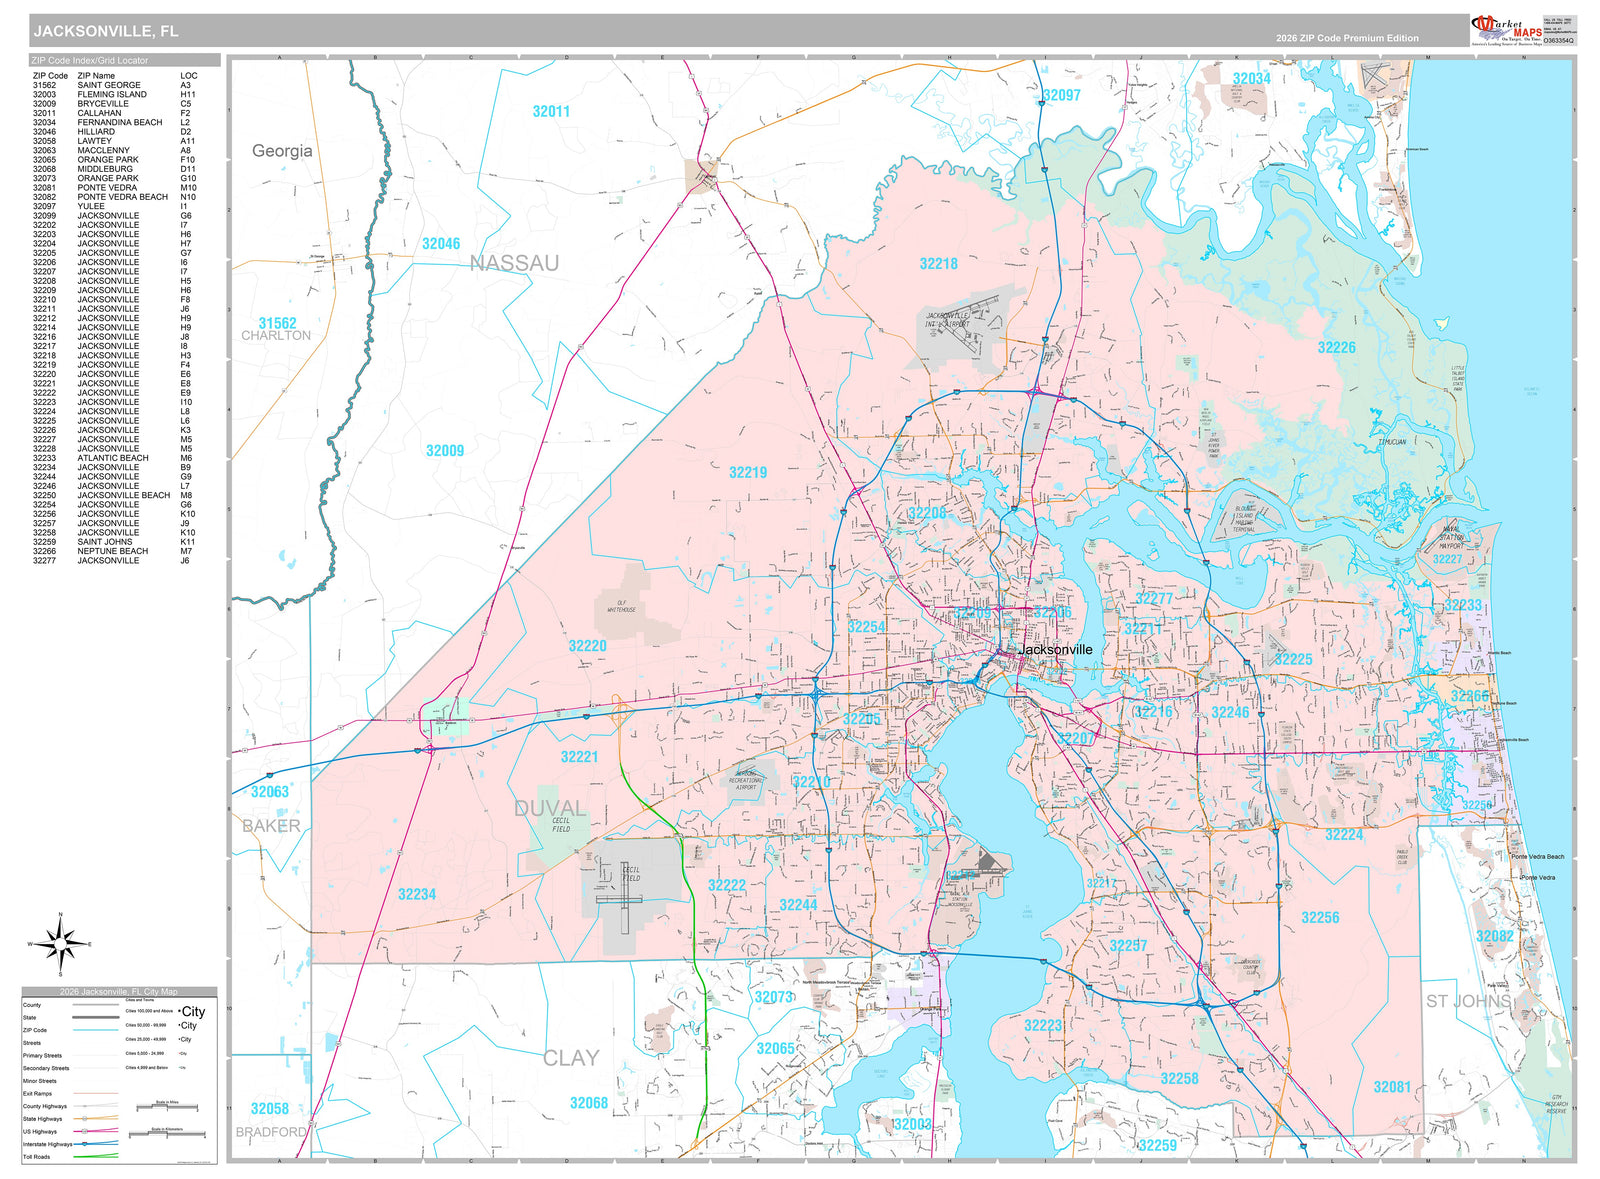Select index row 31562 SAINT GEORGE
This screenshot has height=1179, width=1600.
coord(114,85)
